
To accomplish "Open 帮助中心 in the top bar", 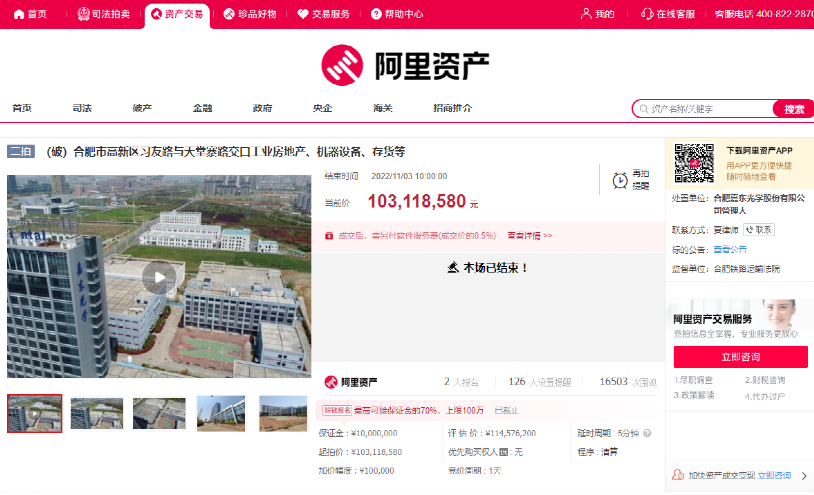I will [x=397, y=14].
